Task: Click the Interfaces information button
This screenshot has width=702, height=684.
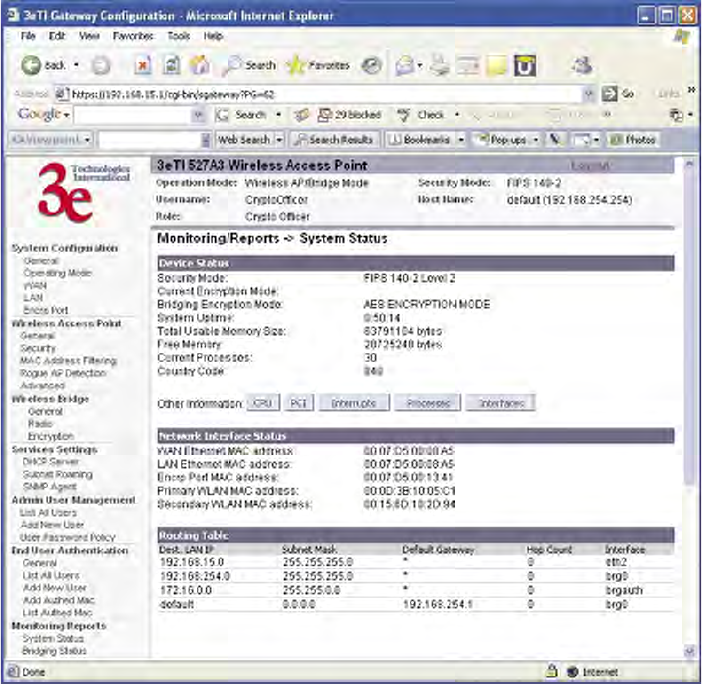Action: tap(498, 404)
